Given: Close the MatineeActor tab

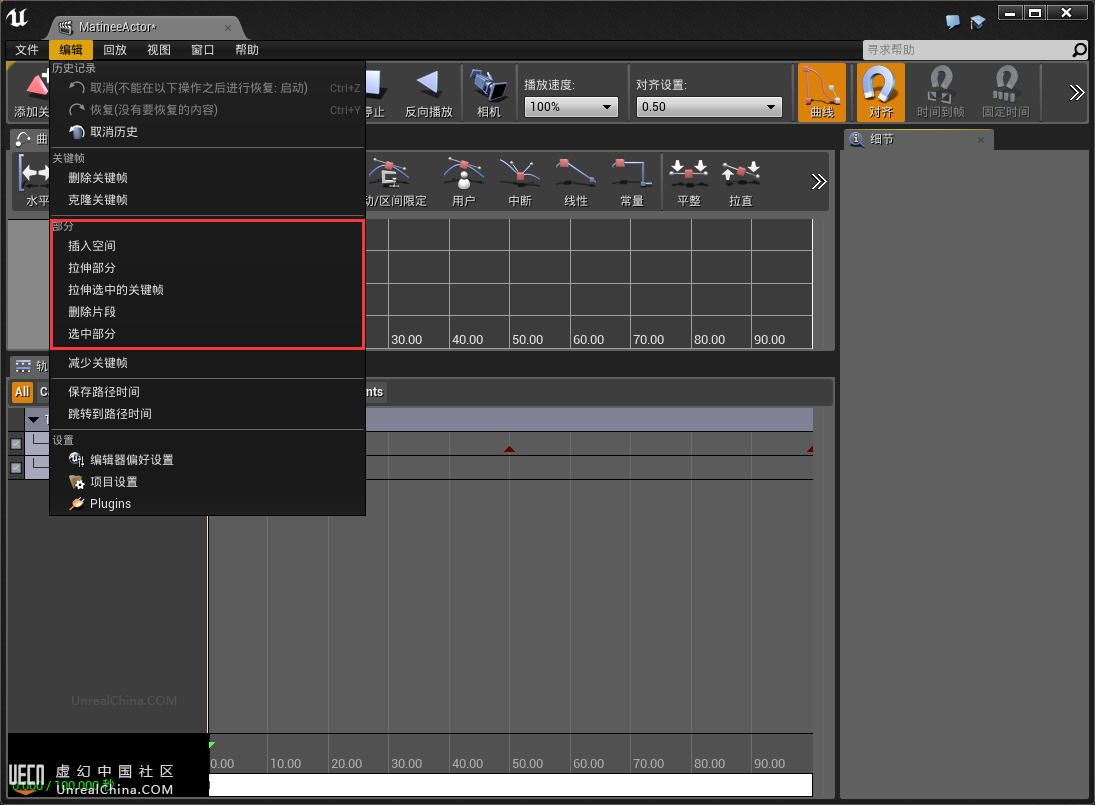Looking at the screenshot, I should point(228,28).
